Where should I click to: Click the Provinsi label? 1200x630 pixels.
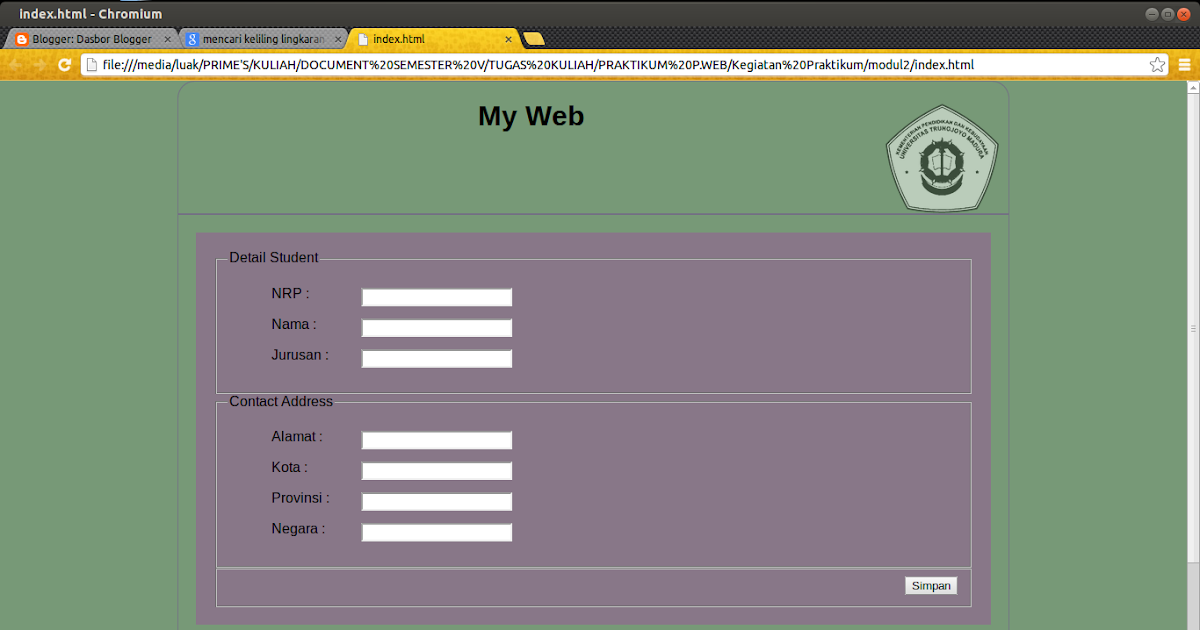tap(301, 498)
